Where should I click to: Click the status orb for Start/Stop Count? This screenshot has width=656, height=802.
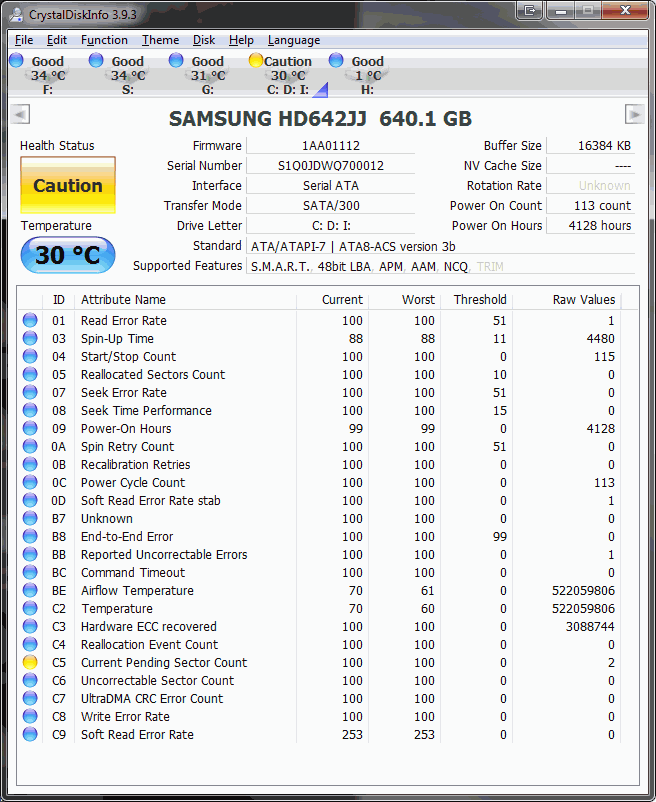point(30,356)
